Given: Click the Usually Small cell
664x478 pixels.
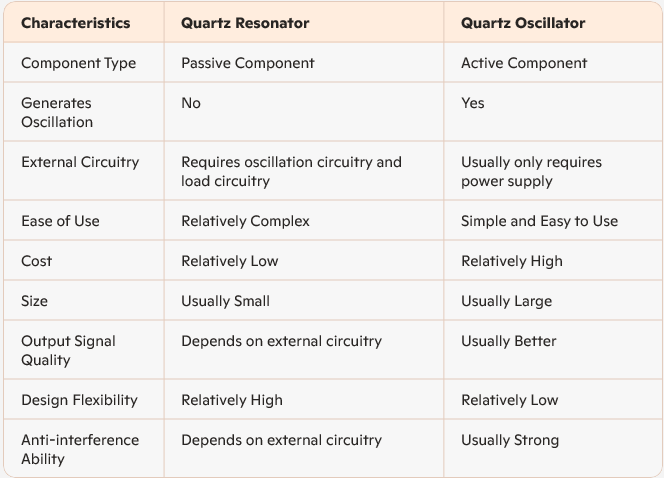Looking at the screenshot, I should (225, 301).
